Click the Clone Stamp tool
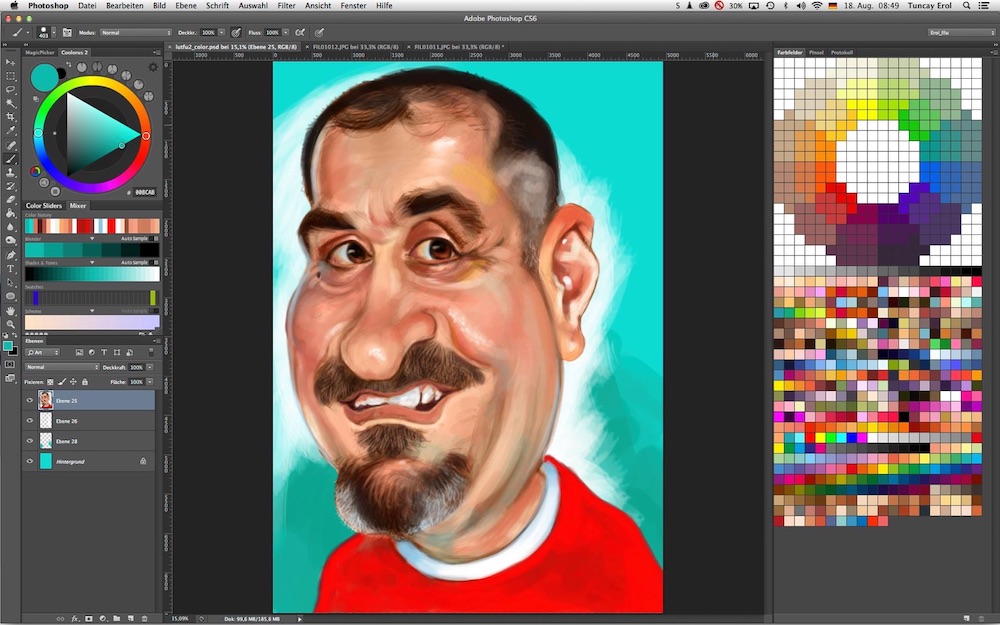The image size is (1000, 625). (x=11, y=172)
